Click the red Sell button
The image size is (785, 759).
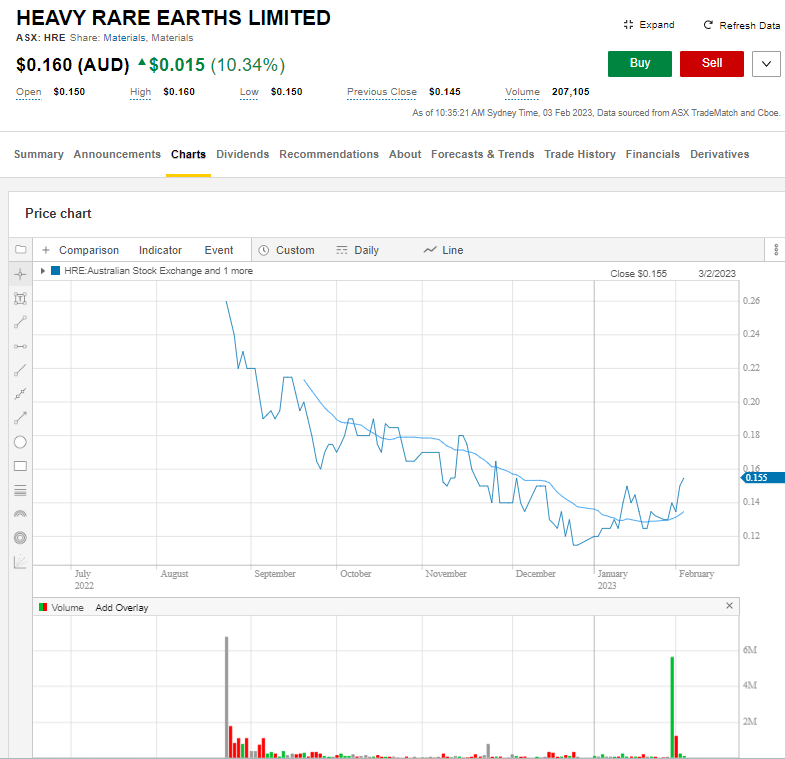click(711, 64)
